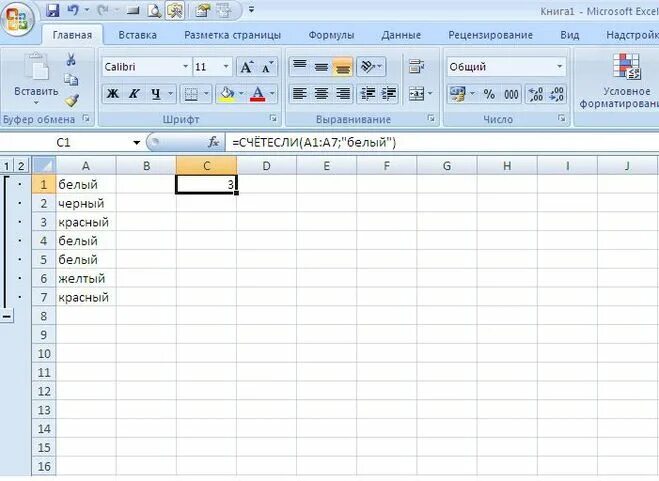Show outline level 2 button
Viewport: 659px width, 481px height.
pos(21,166)
